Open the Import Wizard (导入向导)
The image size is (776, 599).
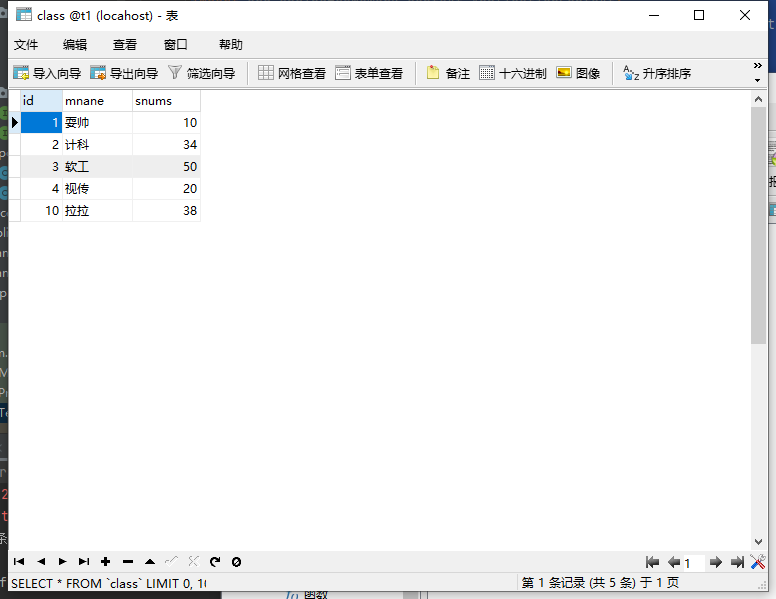pyautogui.click(x=47, y=73)
